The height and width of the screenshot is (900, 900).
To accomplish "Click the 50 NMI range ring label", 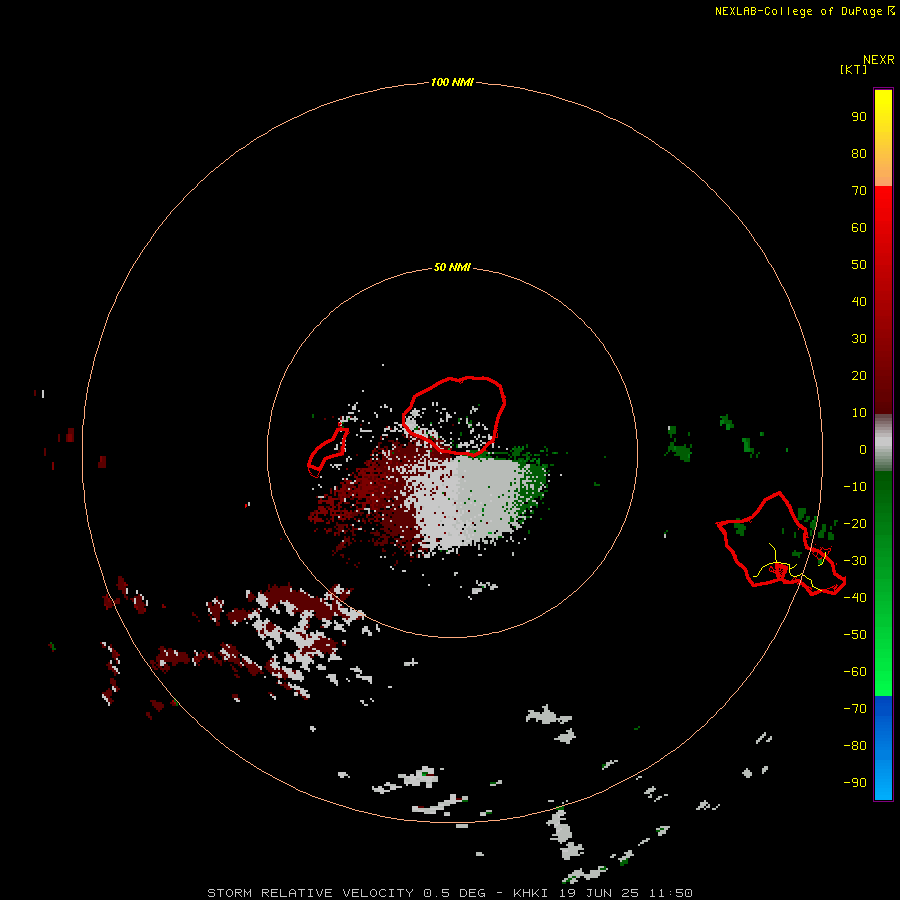I will click(x=452, y=267).
